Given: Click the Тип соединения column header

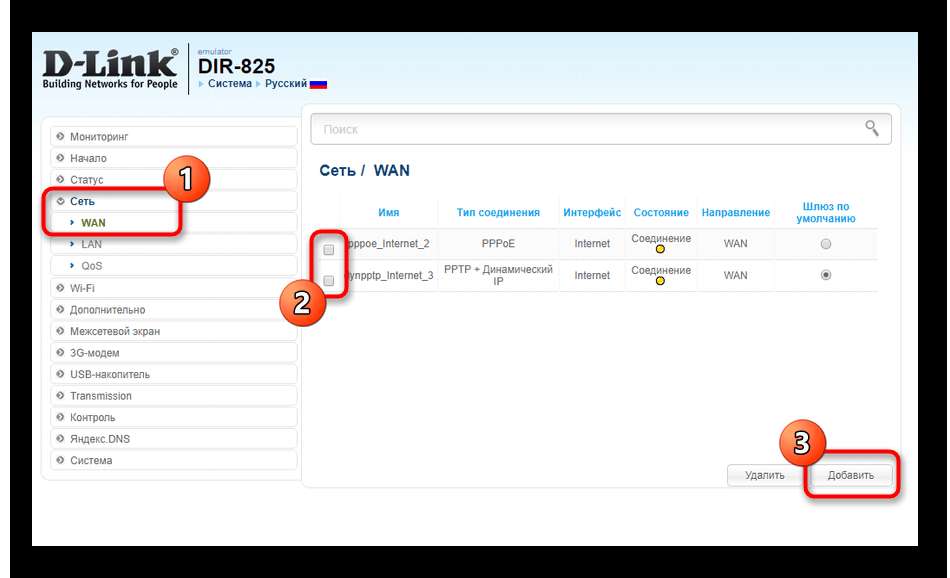Looking at the screenshot, I should point(498,213).
